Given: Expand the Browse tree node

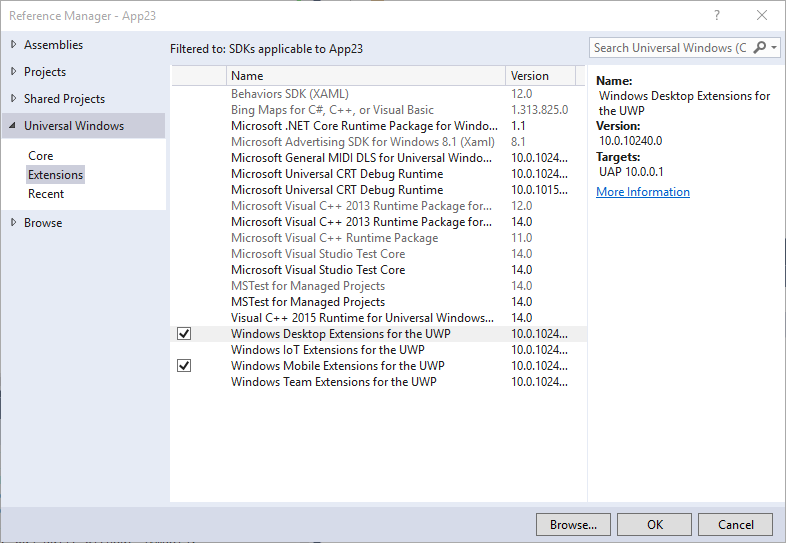Looking at the screenshot, I should pyautogui.click(x=14, y=223).
